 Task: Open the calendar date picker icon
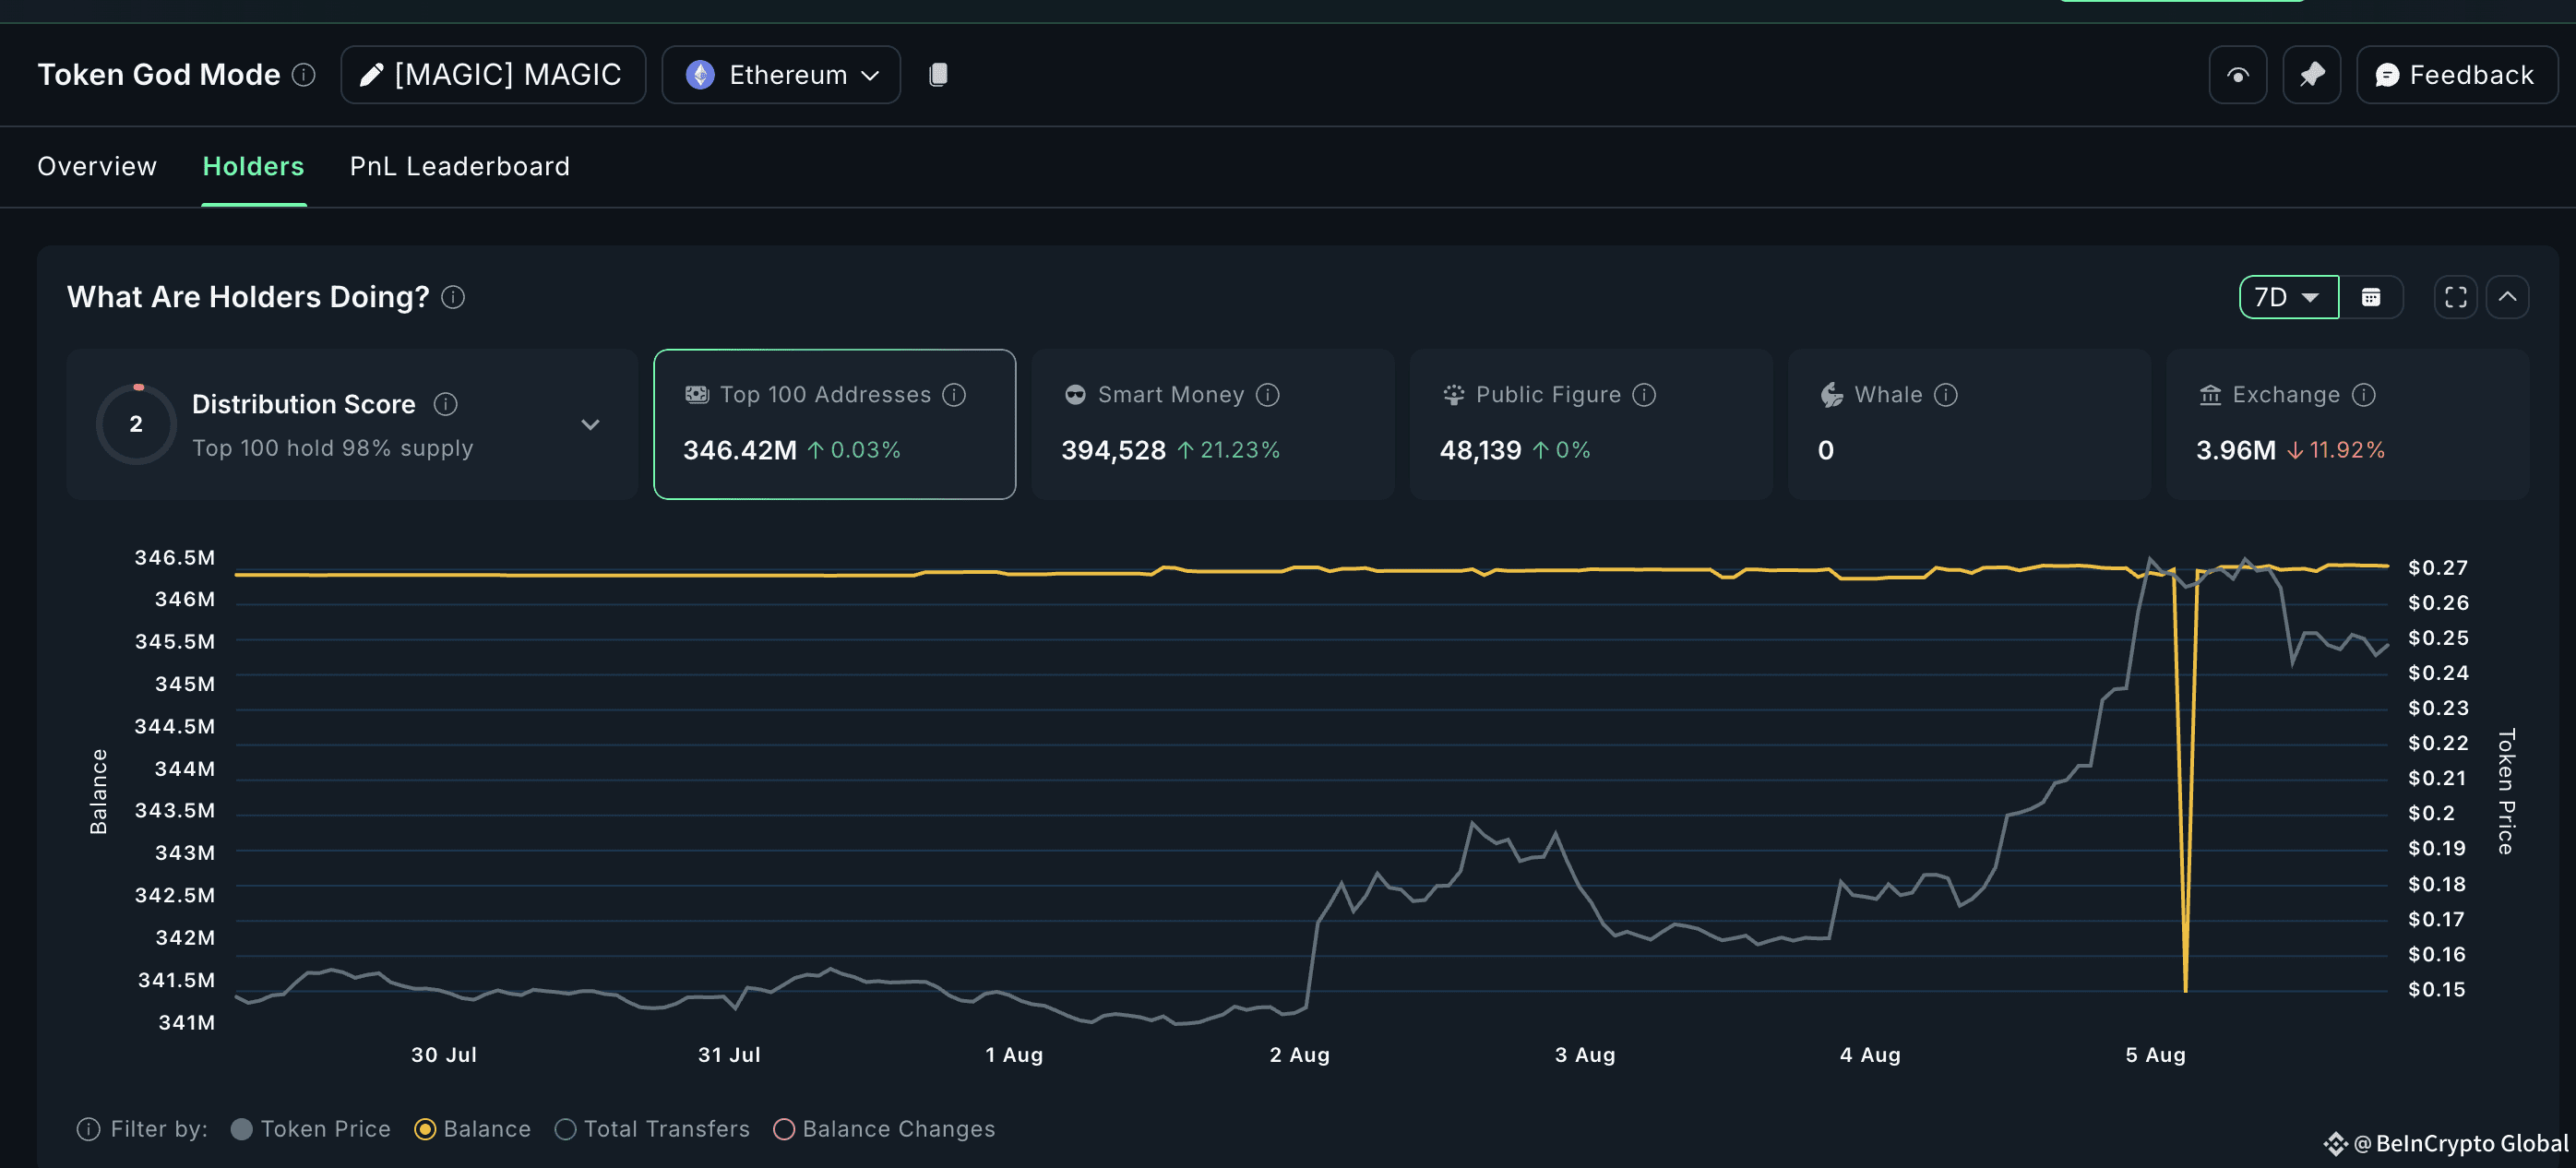pyautogui.click(x=2371, y=297)
